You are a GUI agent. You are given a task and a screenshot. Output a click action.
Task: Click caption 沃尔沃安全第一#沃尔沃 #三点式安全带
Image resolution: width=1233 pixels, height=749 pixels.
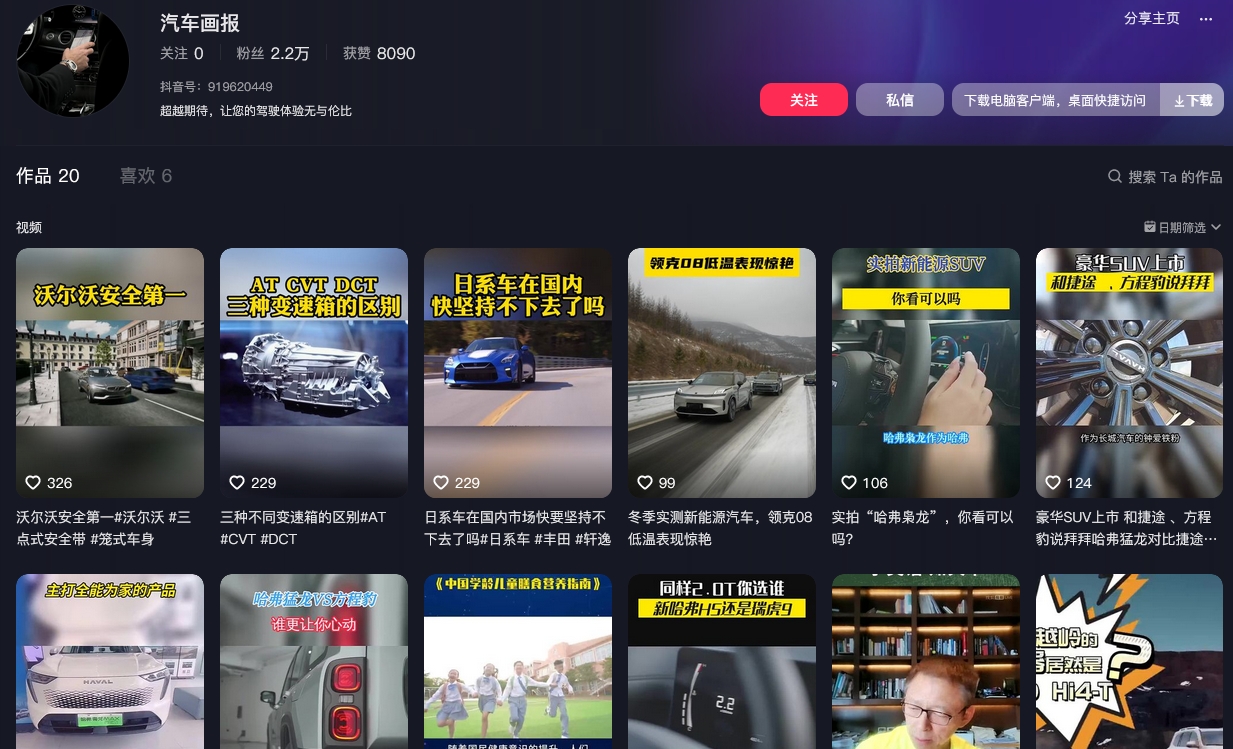(104, 528)
